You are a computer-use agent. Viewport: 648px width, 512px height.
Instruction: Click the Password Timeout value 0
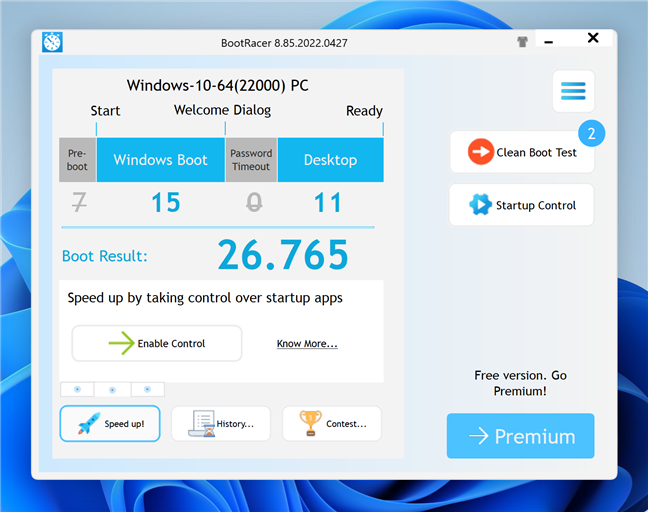pos(254,202)
